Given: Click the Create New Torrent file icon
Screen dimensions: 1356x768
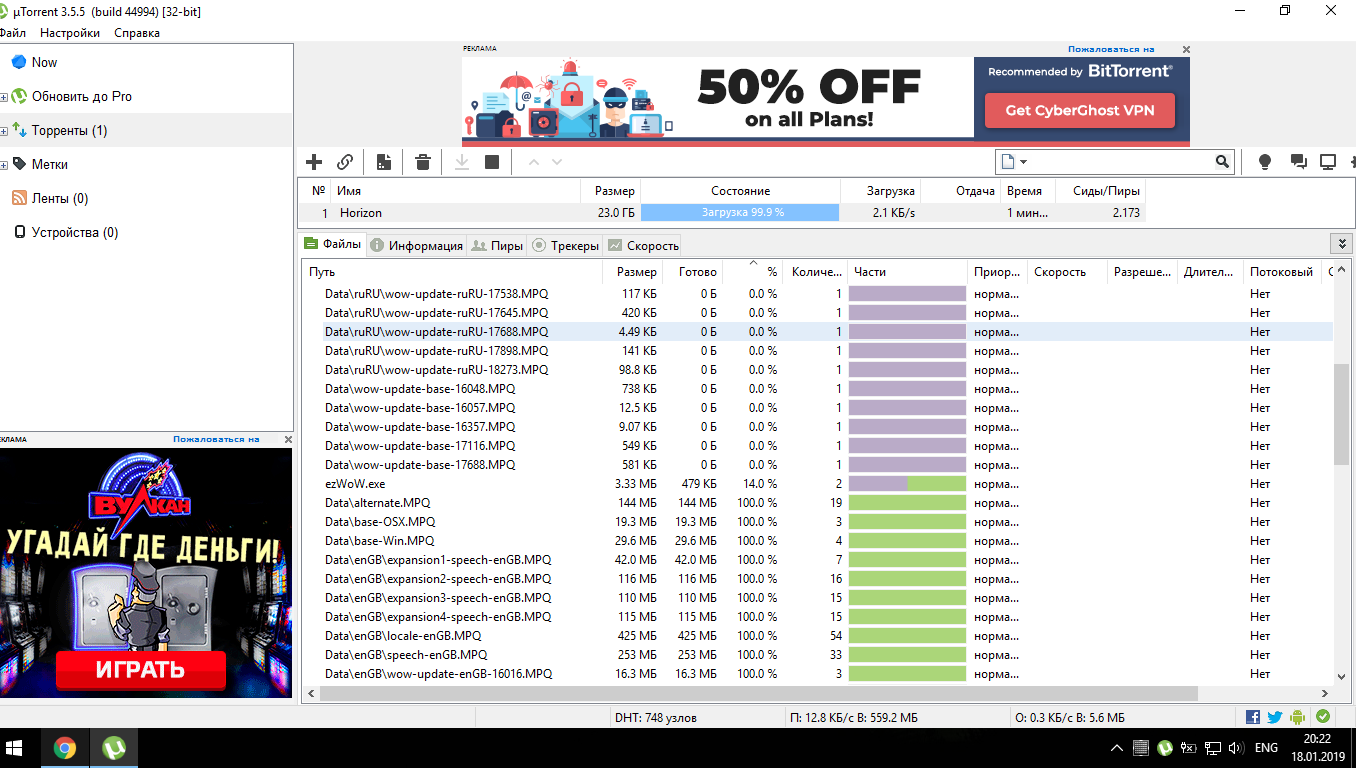Looking at the screenshot, I should [384, 162].
